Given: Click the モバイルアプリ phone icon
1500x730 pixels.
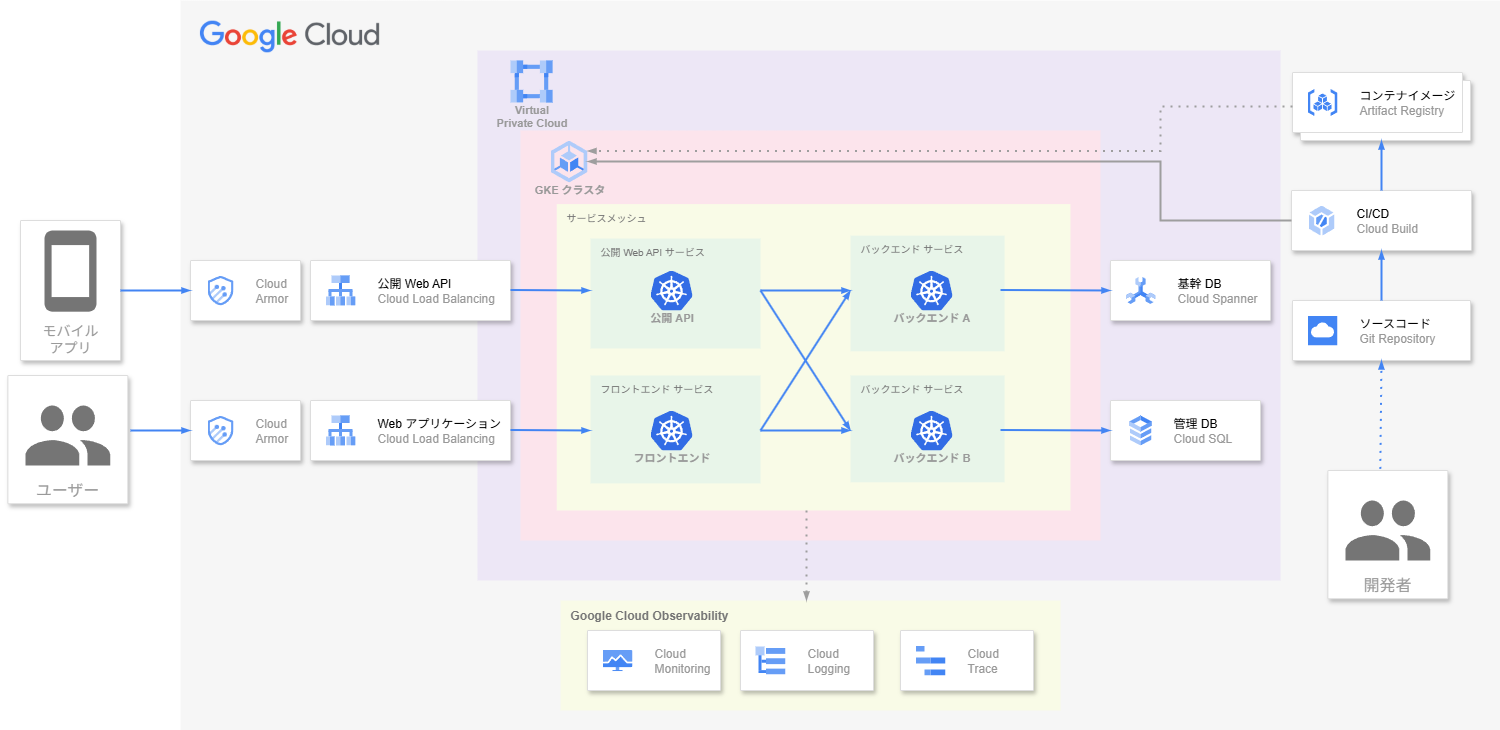Looking at the screenshot, I should (x=70, y=271).
